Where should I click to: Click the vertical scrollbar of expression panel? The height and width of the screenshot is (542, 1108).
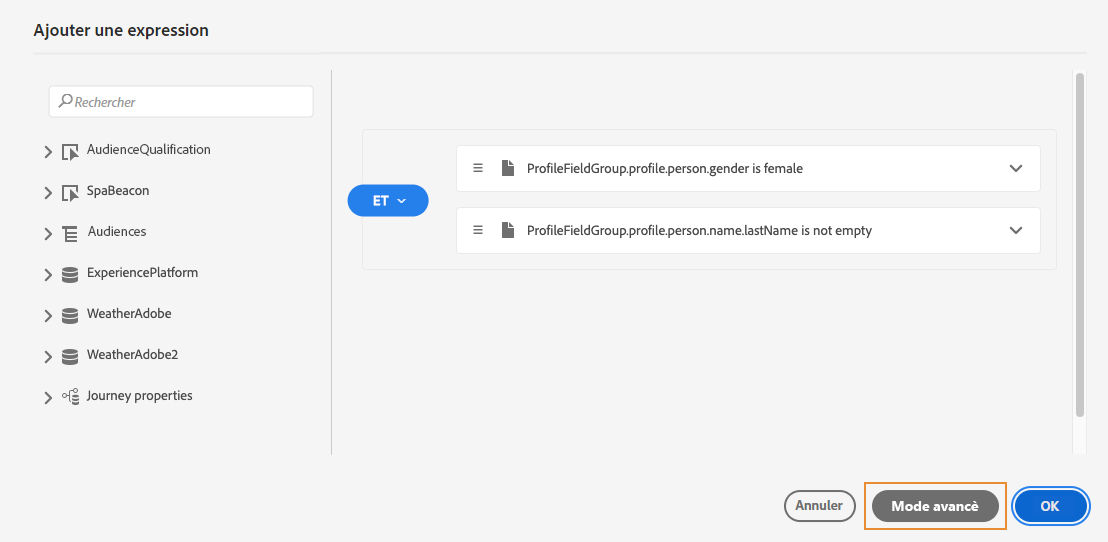pos(1078,245)
